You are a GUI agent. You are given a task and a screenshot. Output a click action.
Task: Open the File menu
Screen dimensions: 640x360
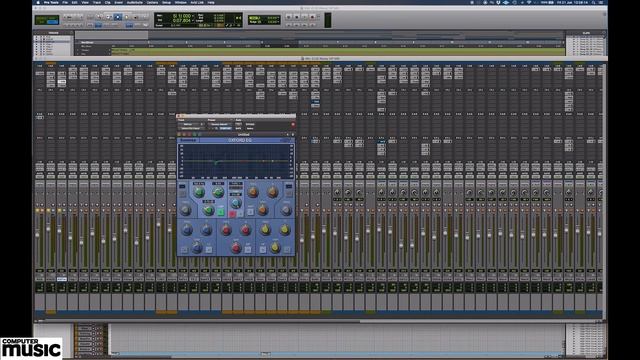click(x=65, y=2)
